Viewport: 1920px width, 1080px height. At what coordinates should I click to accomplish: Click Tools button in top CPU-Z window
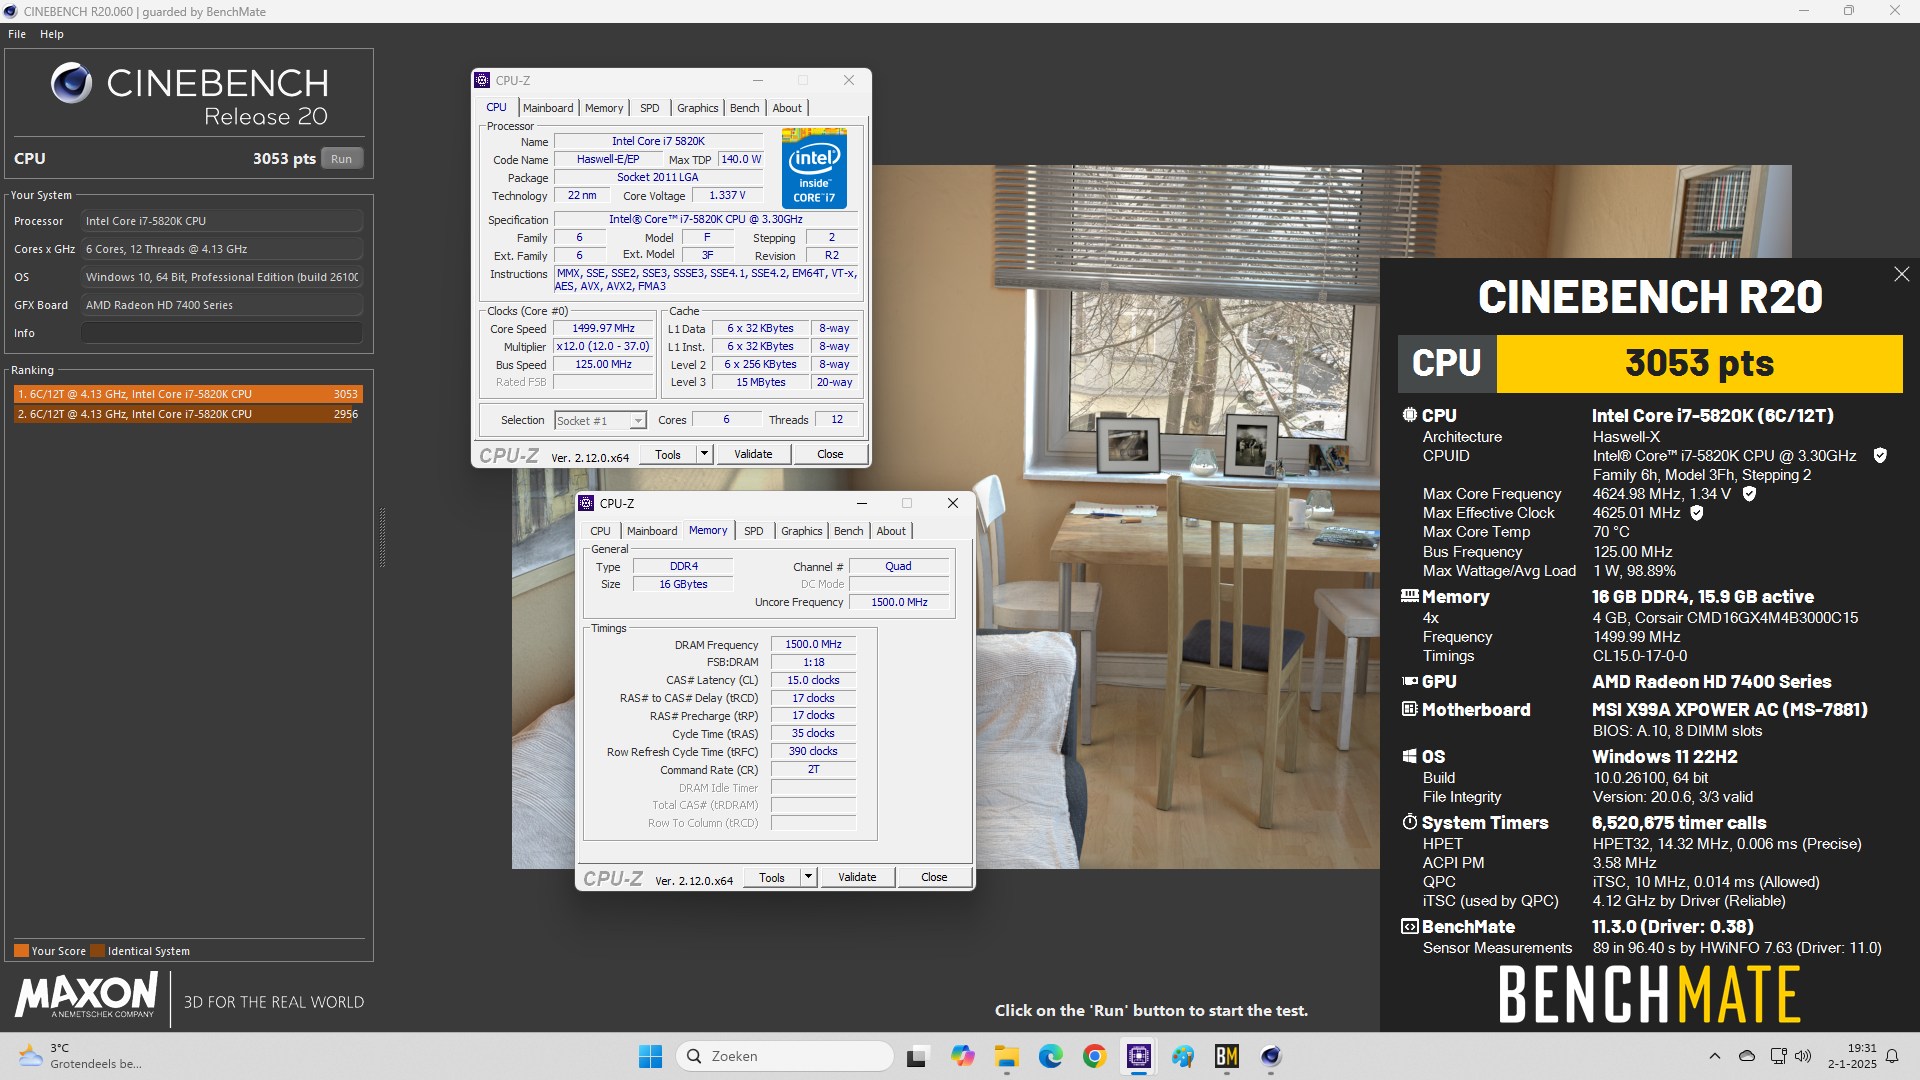pos(667,454)
